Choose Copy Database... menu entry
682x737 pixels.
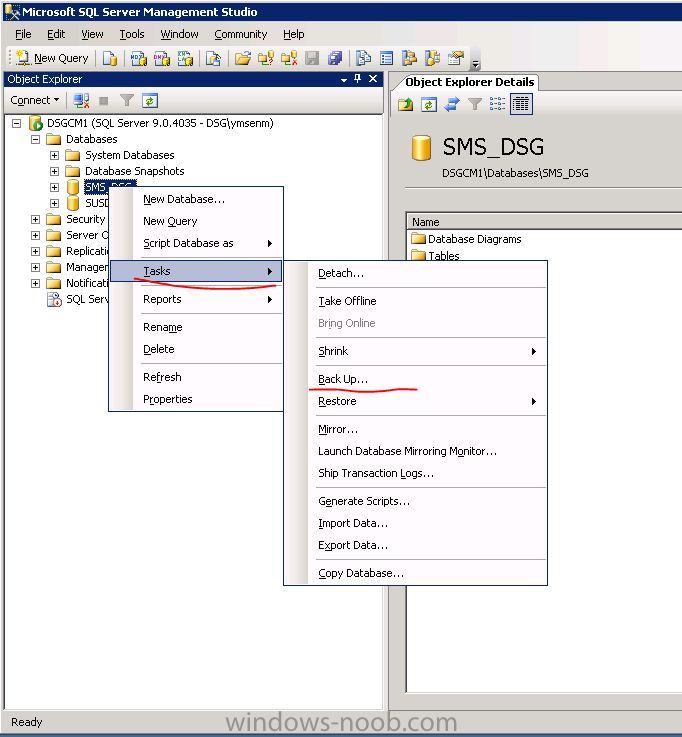tap(415, 573)
